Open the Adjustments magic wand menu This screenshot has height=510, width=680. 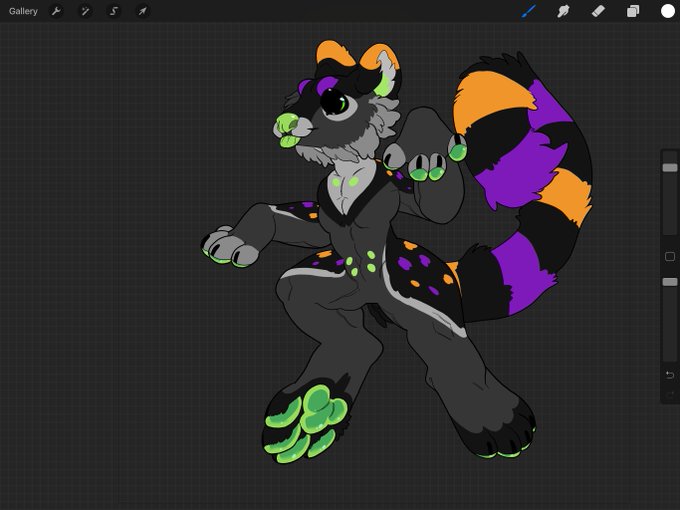[x=85, y=11]
